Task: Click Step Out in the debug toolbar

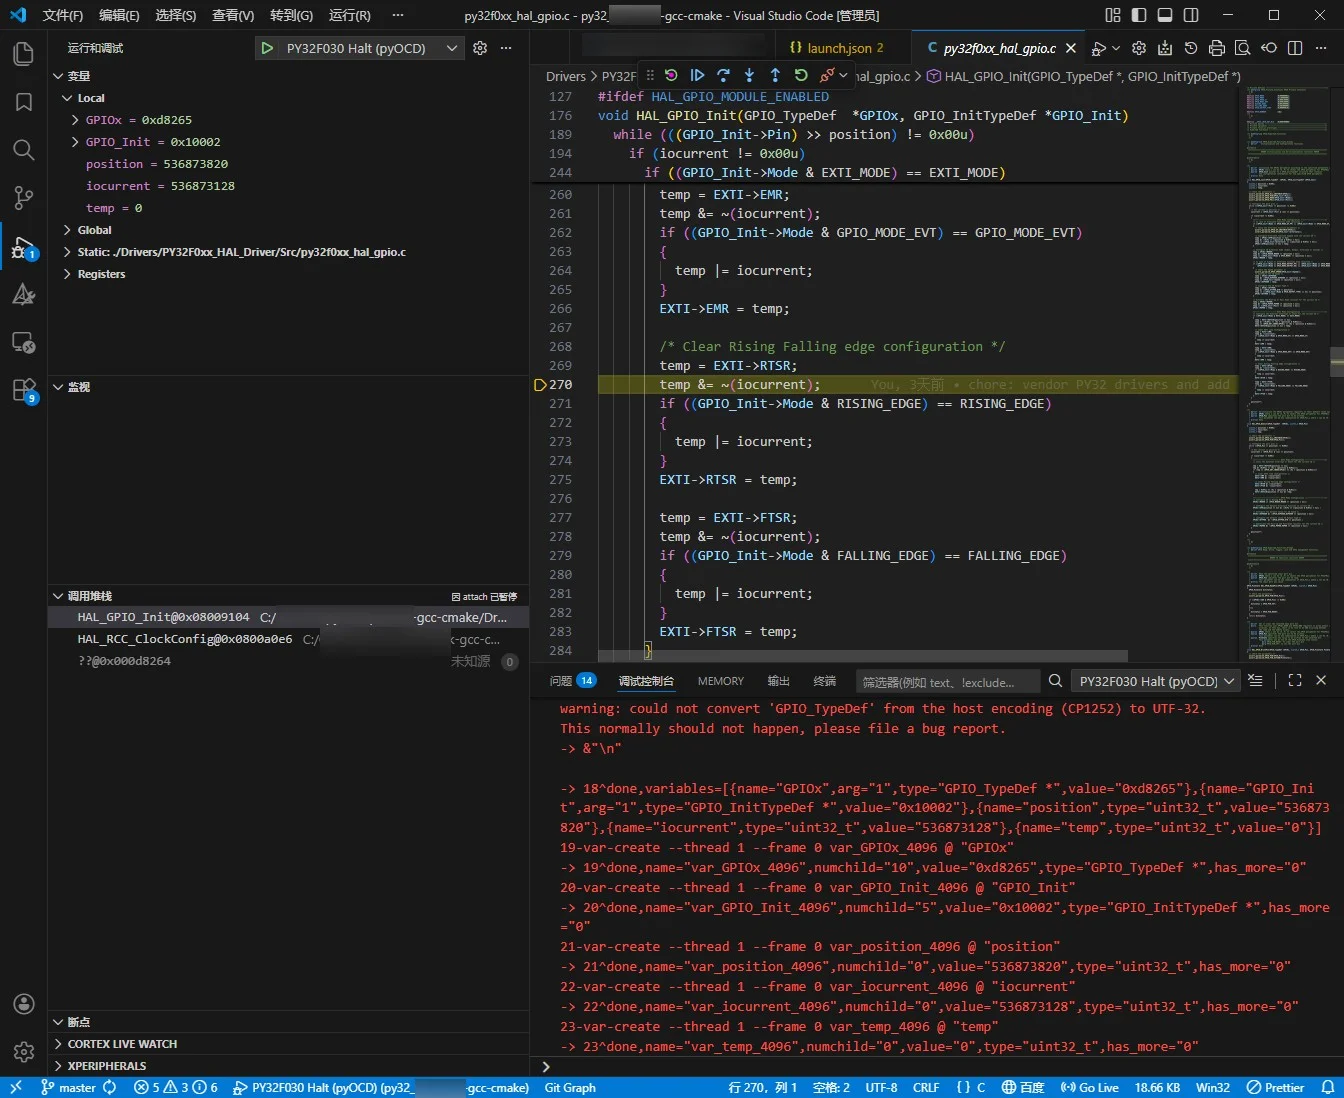Action: point(775,75)
